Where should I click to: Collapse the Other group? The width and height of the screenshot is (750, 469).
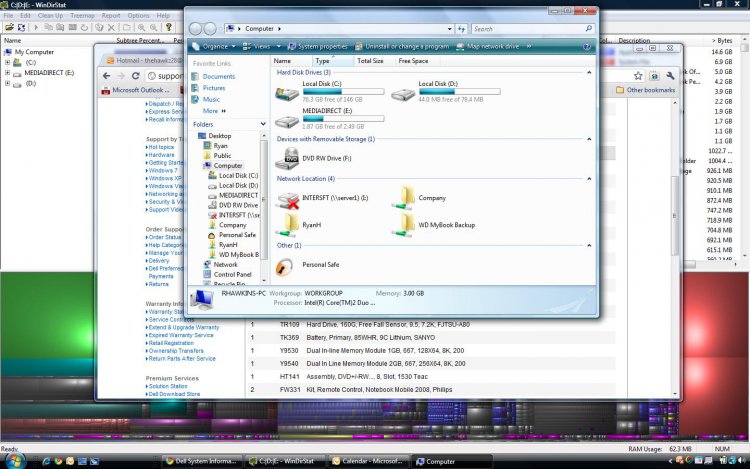[x=589, y=245]
